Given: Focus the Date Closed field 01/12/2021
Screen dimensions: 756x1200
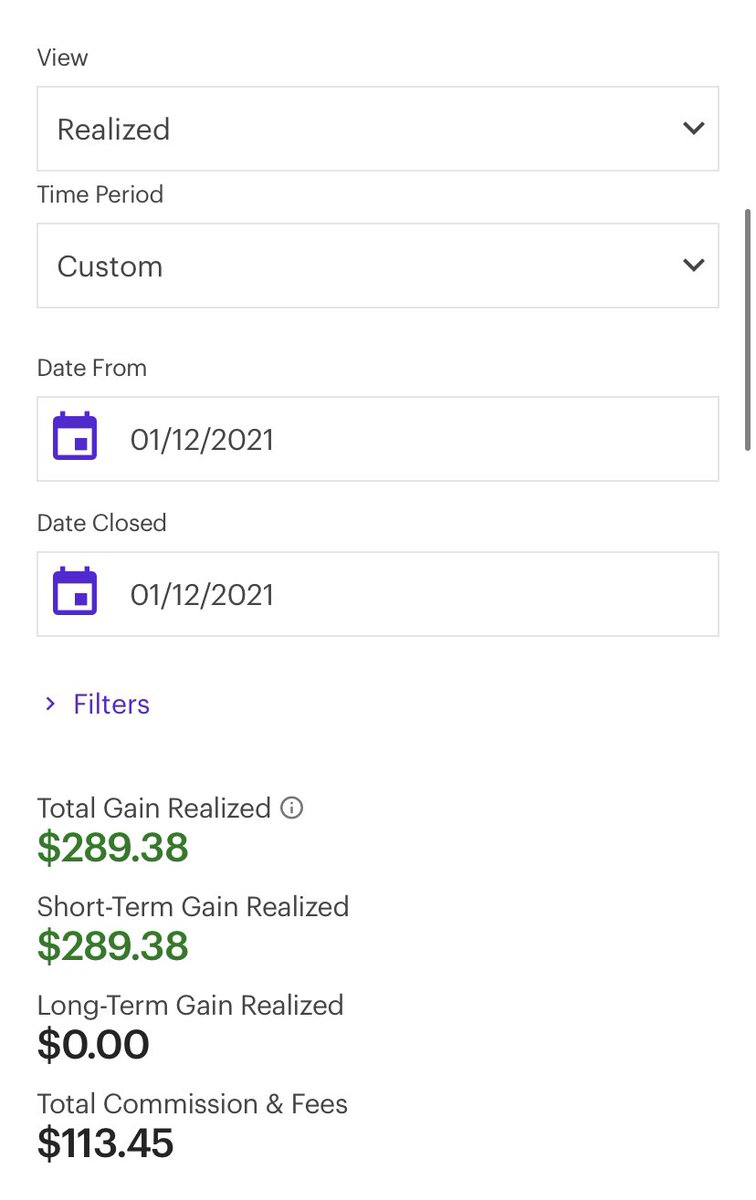Looking at the screenshot, I should 378,594.
